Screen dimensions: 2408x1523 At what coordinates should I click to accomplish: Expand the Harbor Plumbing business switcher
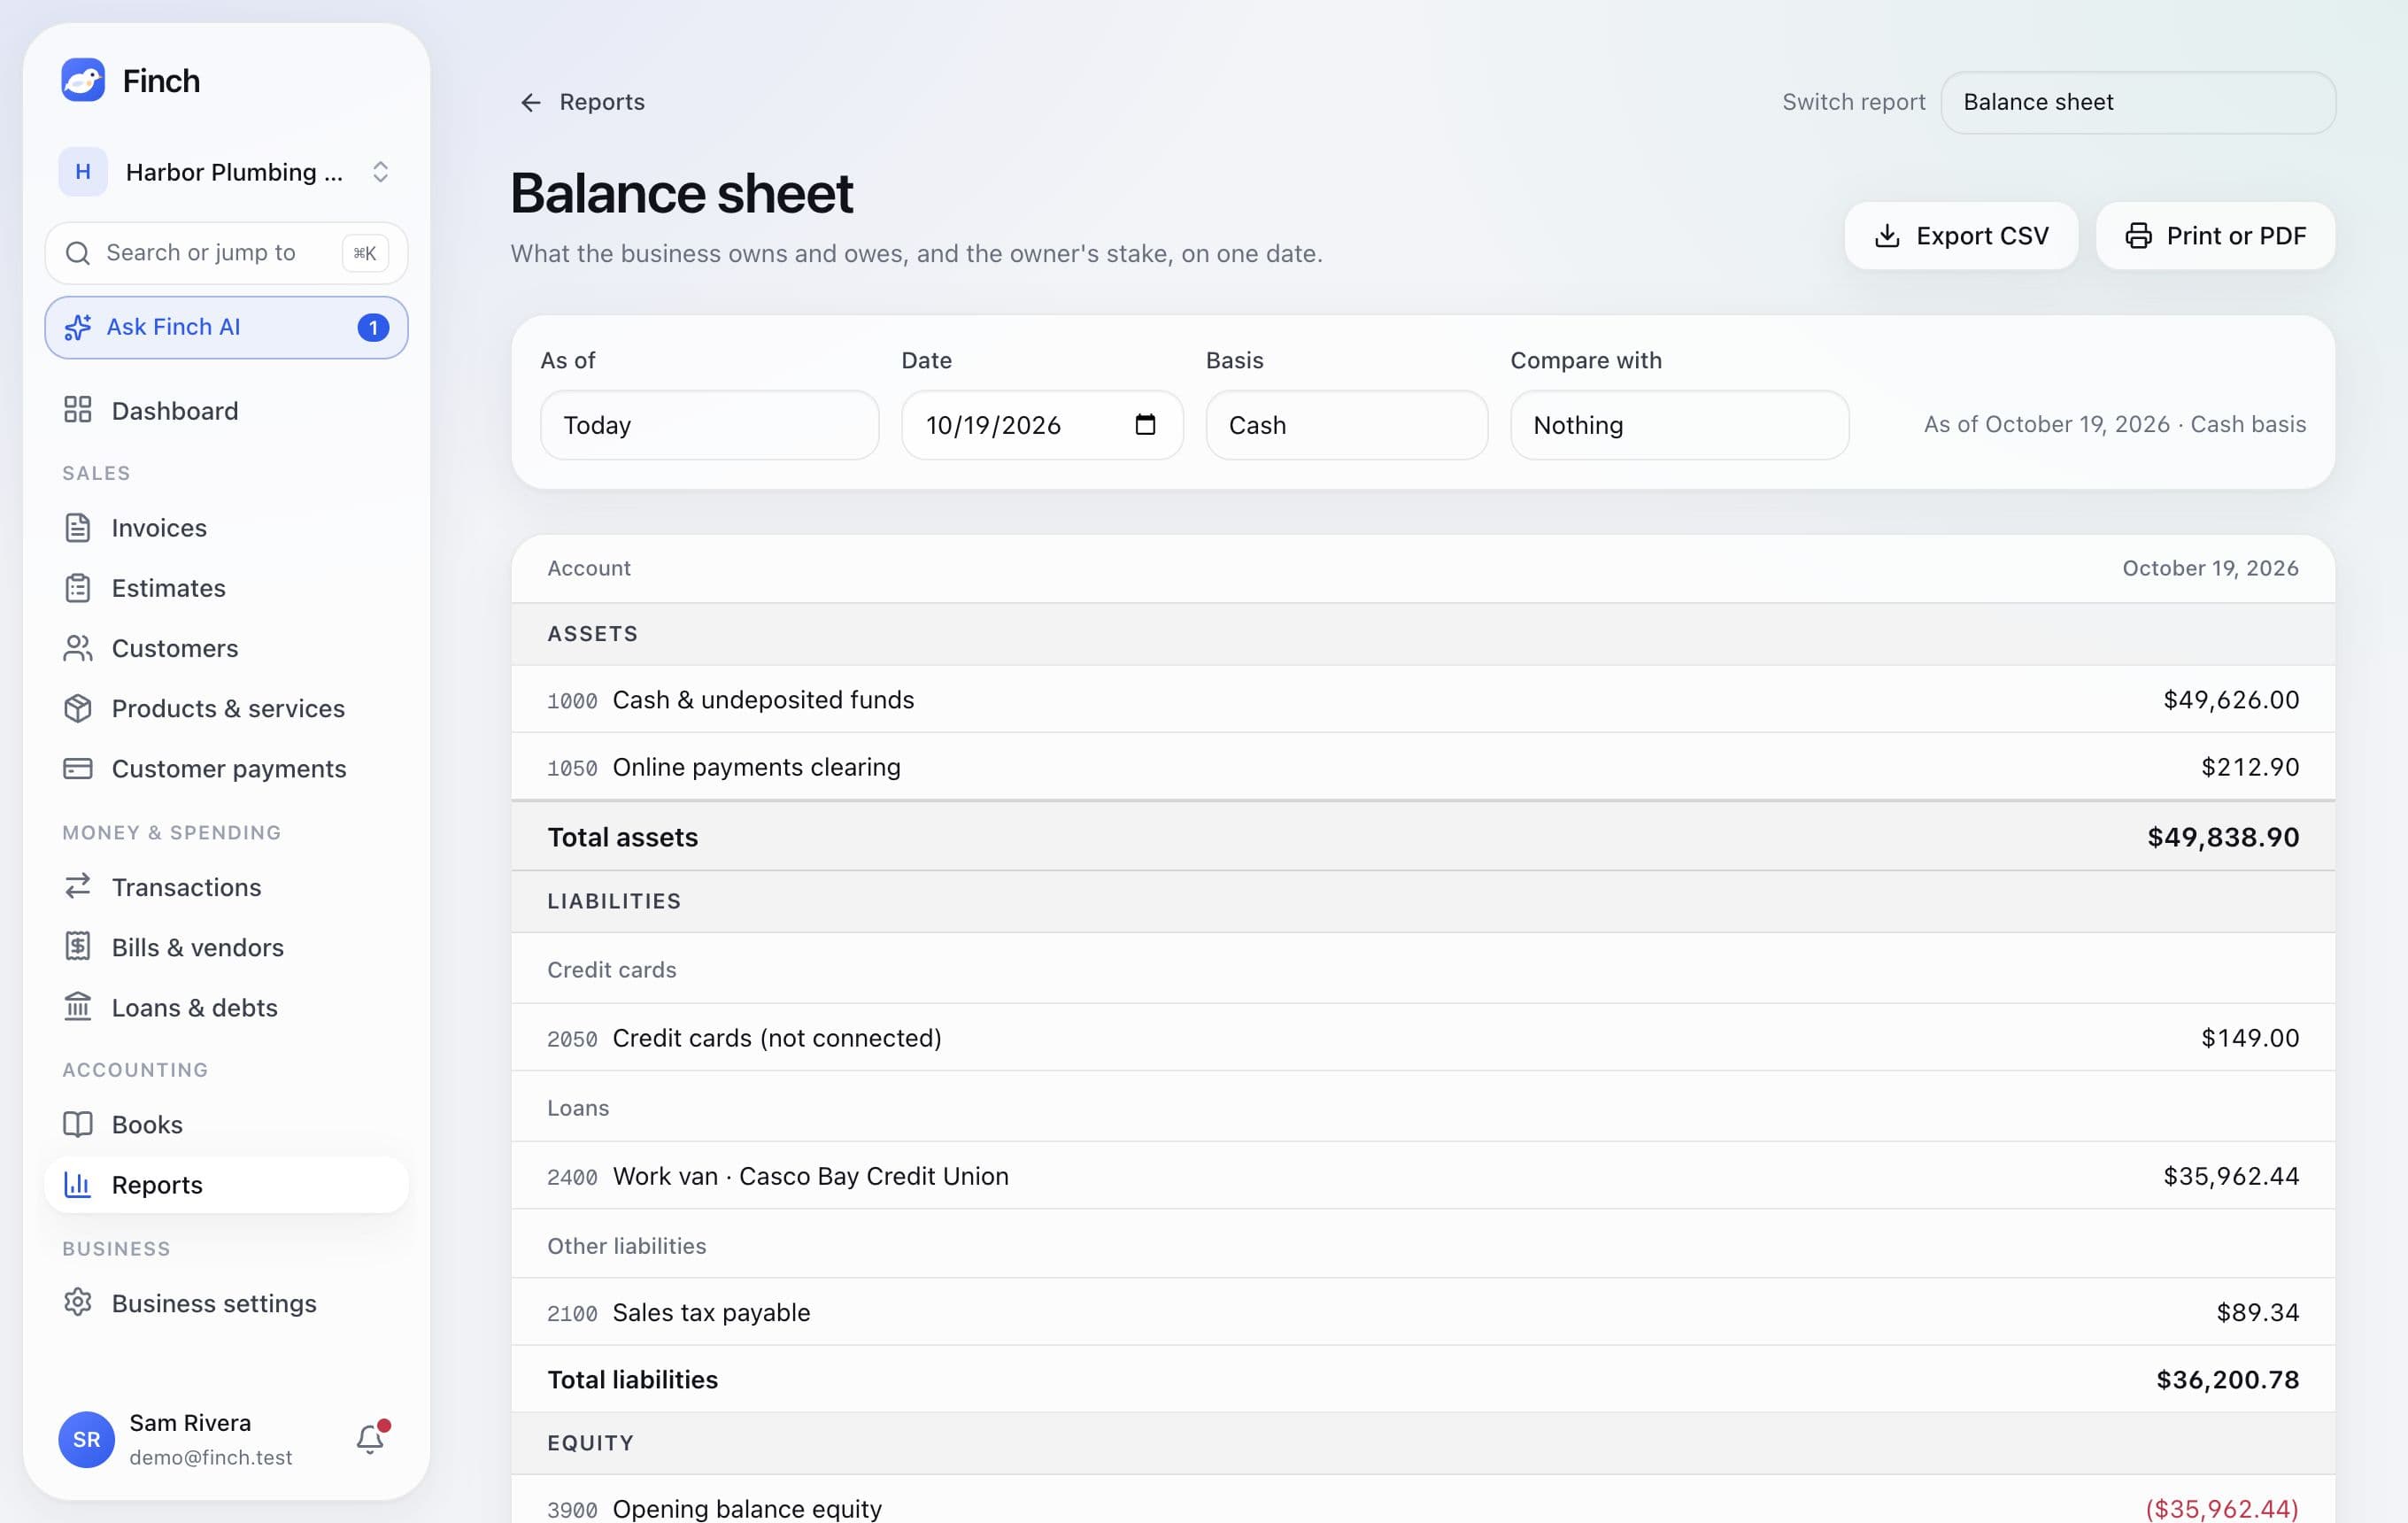tap(226, 172)
